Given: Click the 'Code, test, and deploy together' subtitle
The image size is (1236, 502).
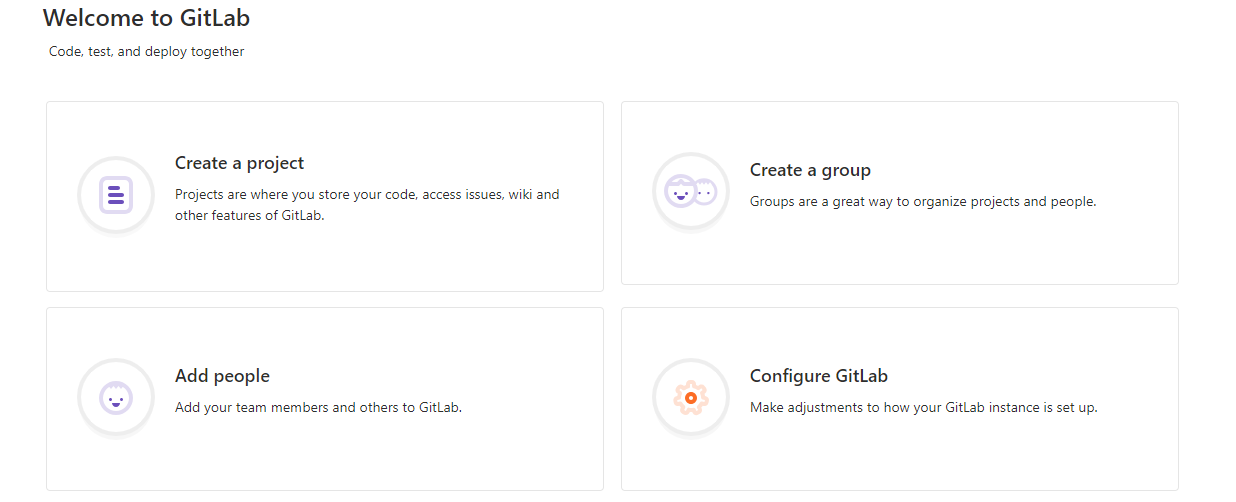Looking at the screenshot, I should [x=147, y=51].
